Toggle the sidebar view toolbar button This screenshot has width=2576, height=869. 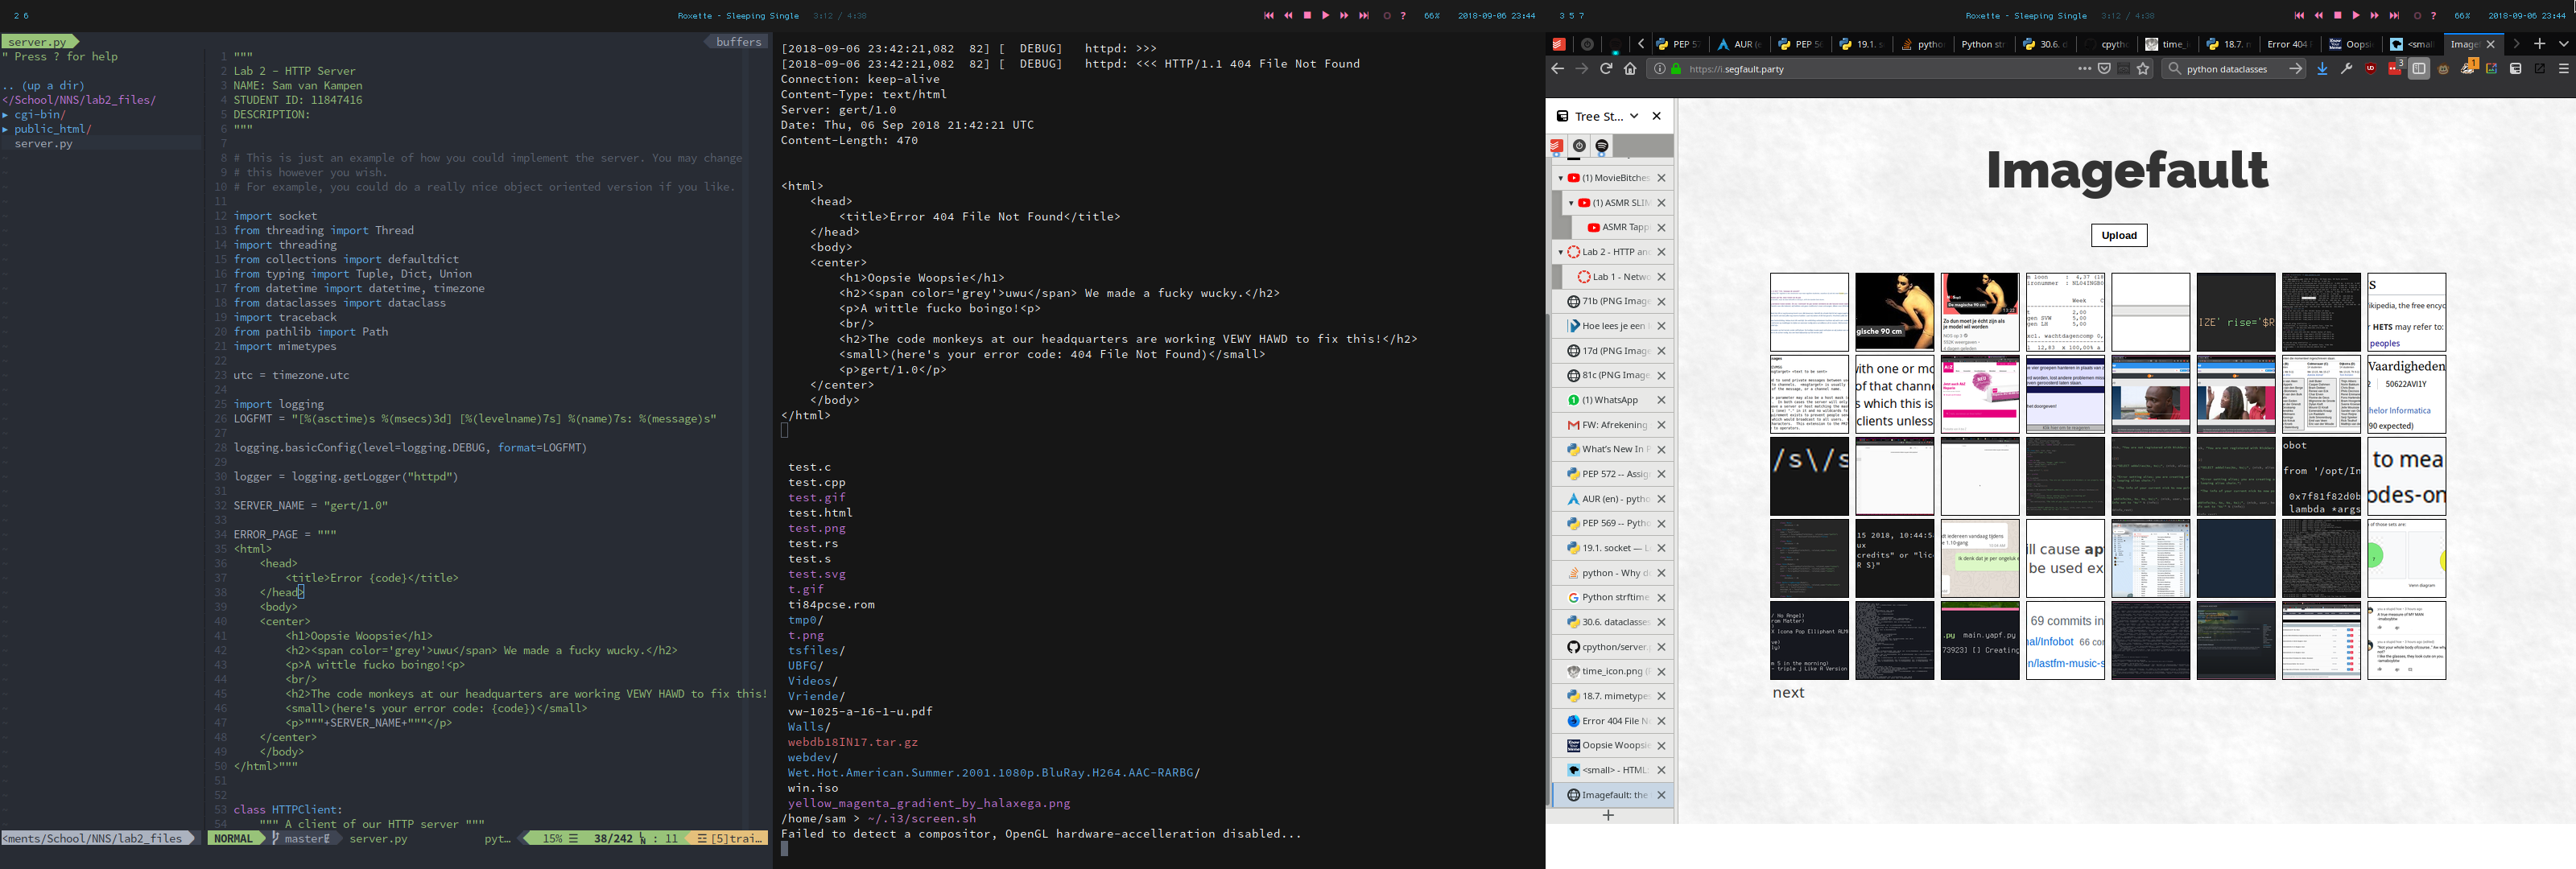pyautogui.click(x=2418, y=69)
